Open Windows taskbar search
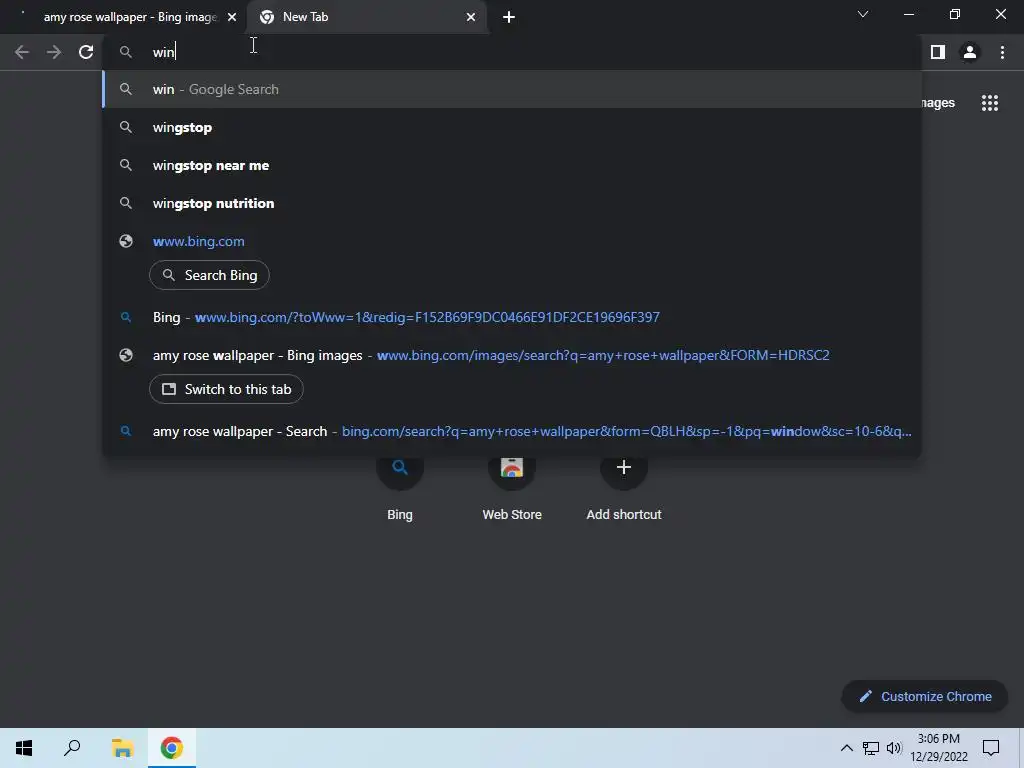The height and width of the screenshot is (768, 1024). pyautogui.click(x=72, y=748)
